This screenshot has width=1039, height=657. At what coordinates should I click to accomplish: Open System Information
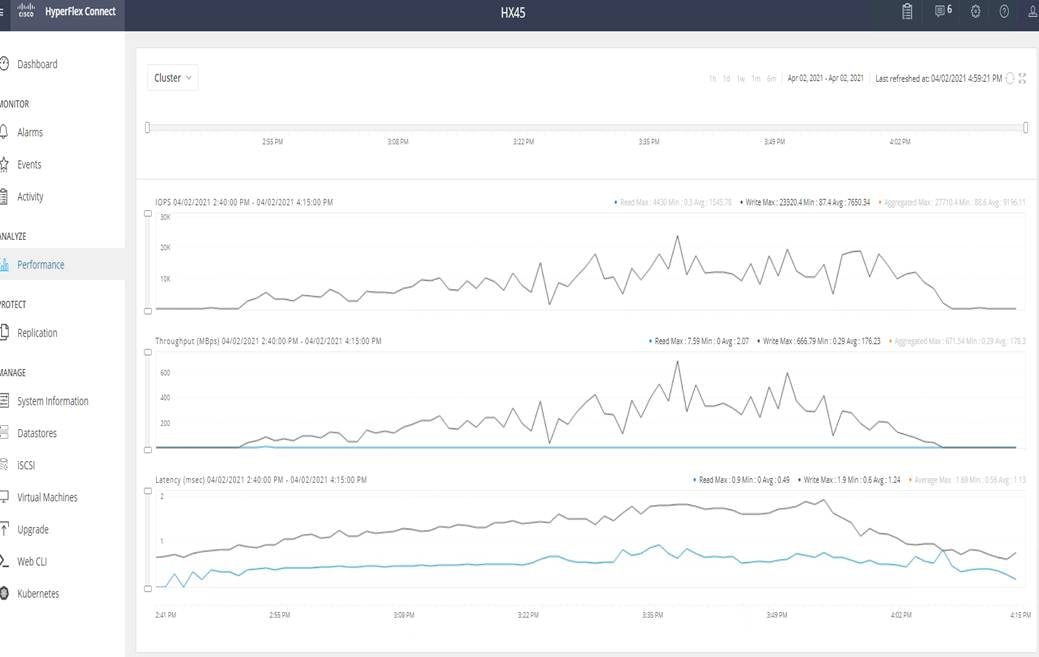[52, 401]
